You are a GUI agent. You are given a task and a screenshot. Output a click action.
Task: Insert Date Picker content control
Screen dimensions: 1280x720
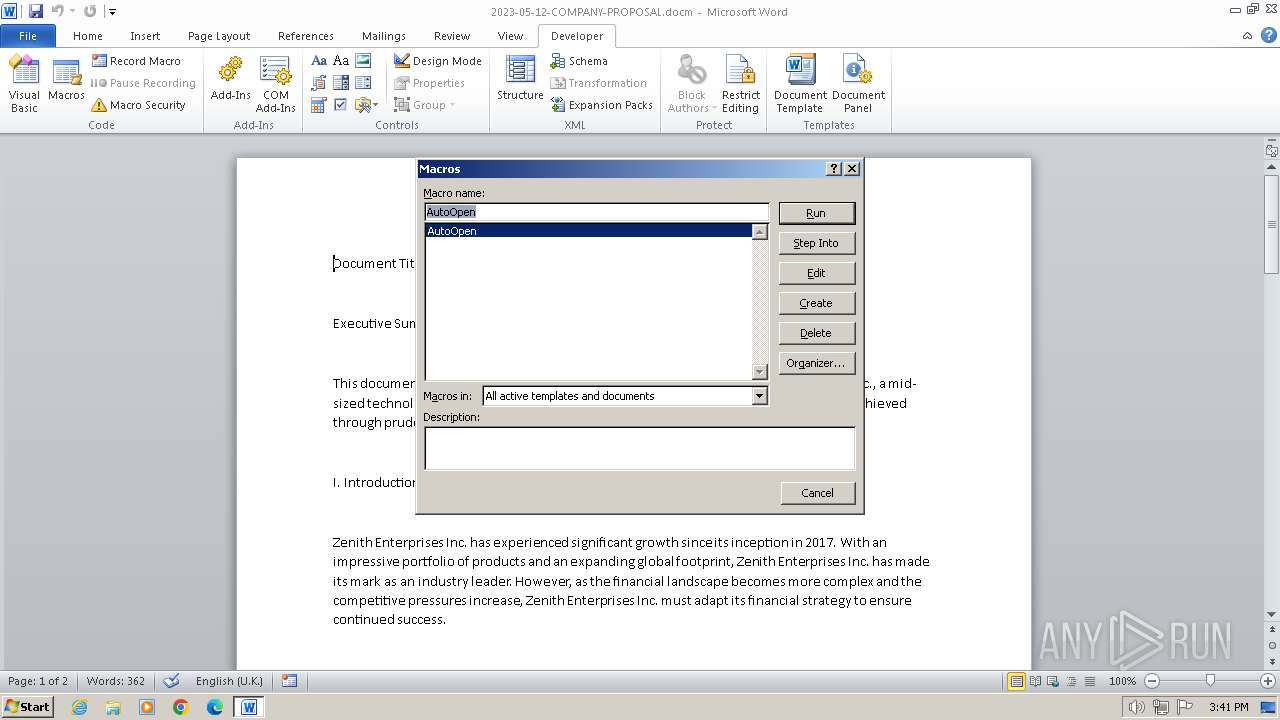pyautogui.click(x=319, y=105)
